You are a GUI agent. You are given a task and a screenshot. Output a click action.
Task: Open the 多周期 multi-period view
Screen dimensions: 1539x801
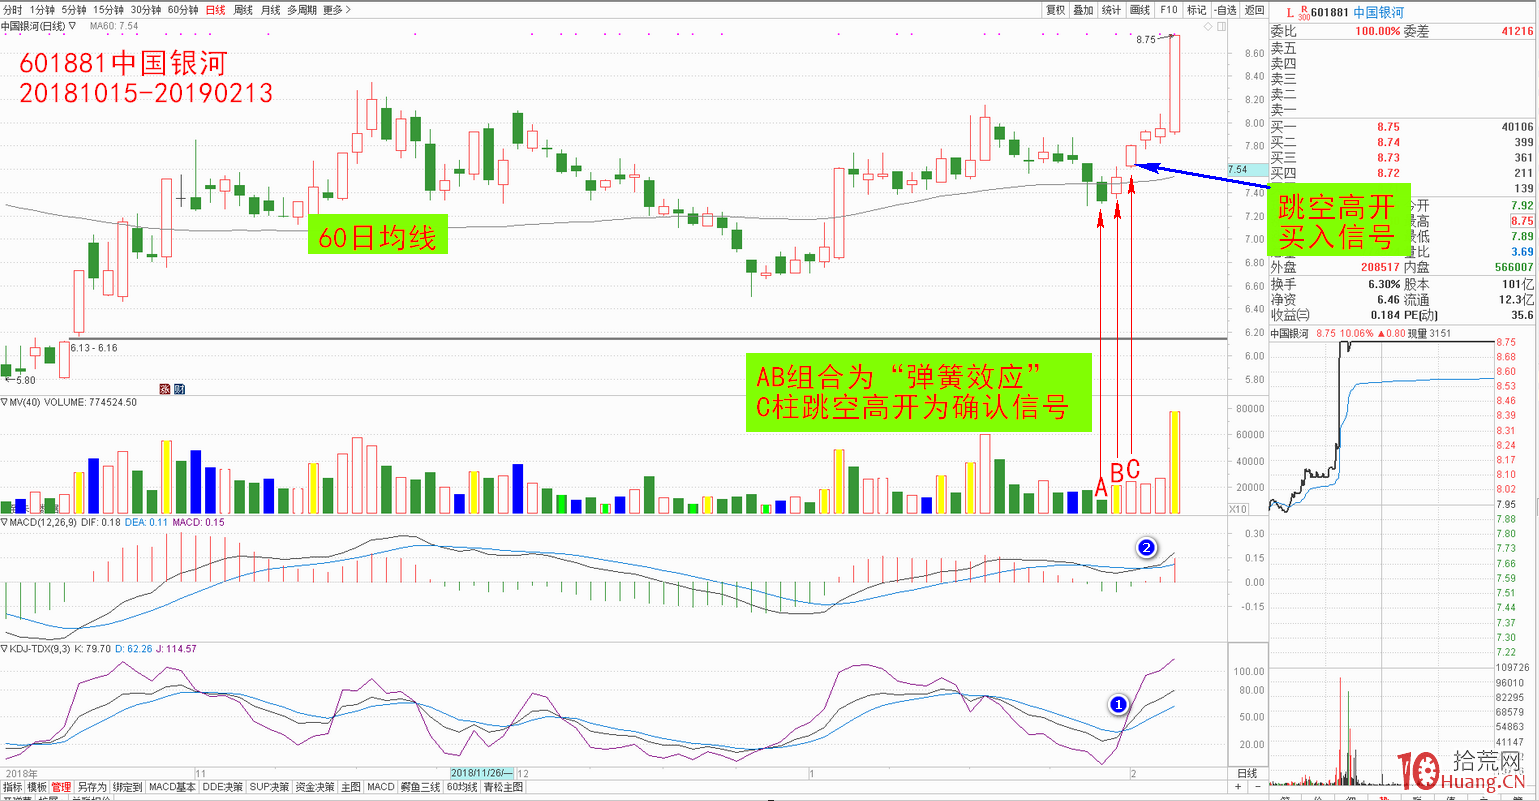[301, 10]
